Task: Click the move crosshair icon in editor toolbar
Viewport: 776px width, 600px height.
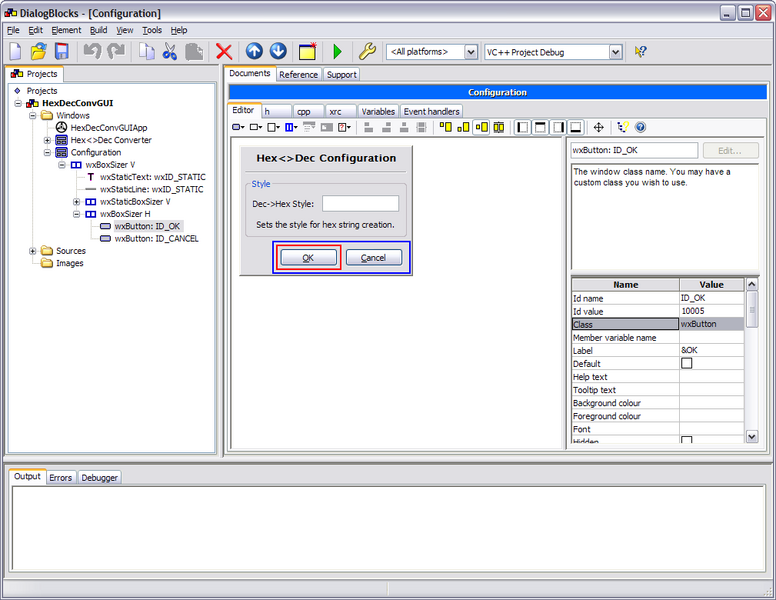Action: (598, 127)
